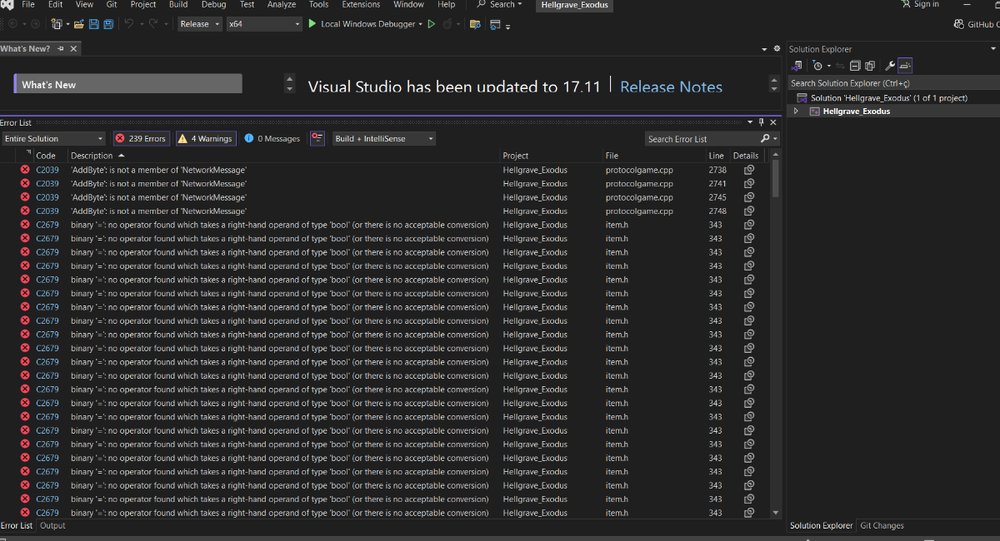Open the Entire Solution scope dropdown
This screenshot has width=1000, height=541.
pos(53,139)
